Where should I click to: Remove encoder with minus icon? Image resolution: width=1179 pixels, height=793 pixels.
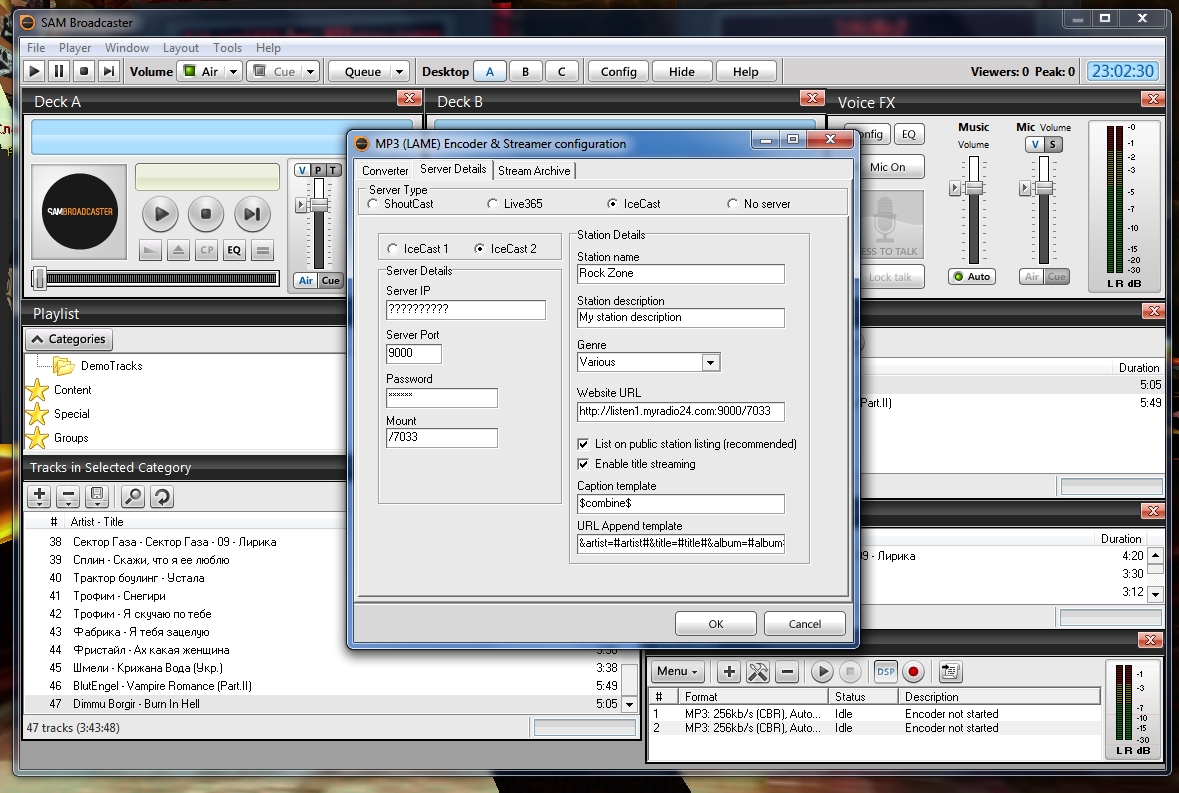click(x=787, y=671)
